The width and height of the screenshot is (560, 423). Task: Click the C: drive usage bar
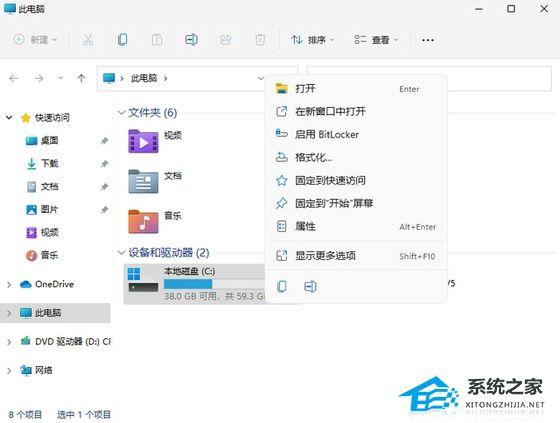(x=214, y=284)
